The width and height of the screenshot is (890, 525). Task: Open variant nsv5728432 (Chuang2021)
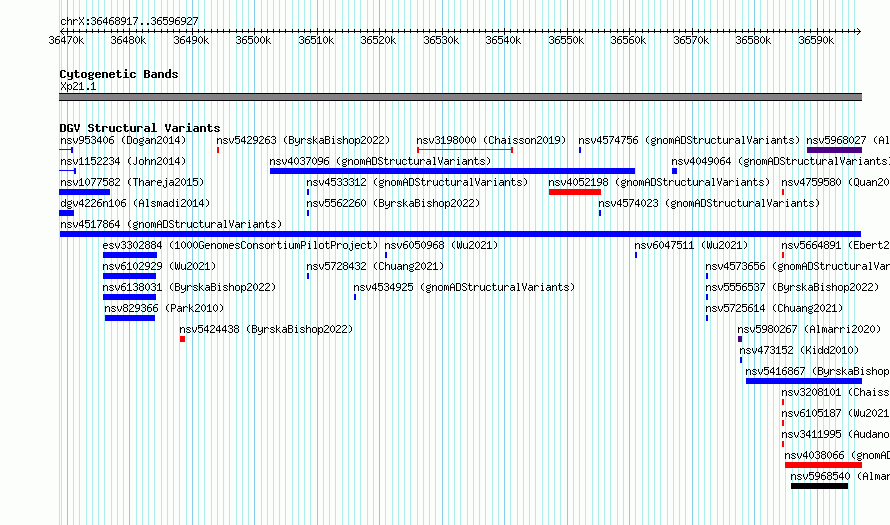coord(375,266)
